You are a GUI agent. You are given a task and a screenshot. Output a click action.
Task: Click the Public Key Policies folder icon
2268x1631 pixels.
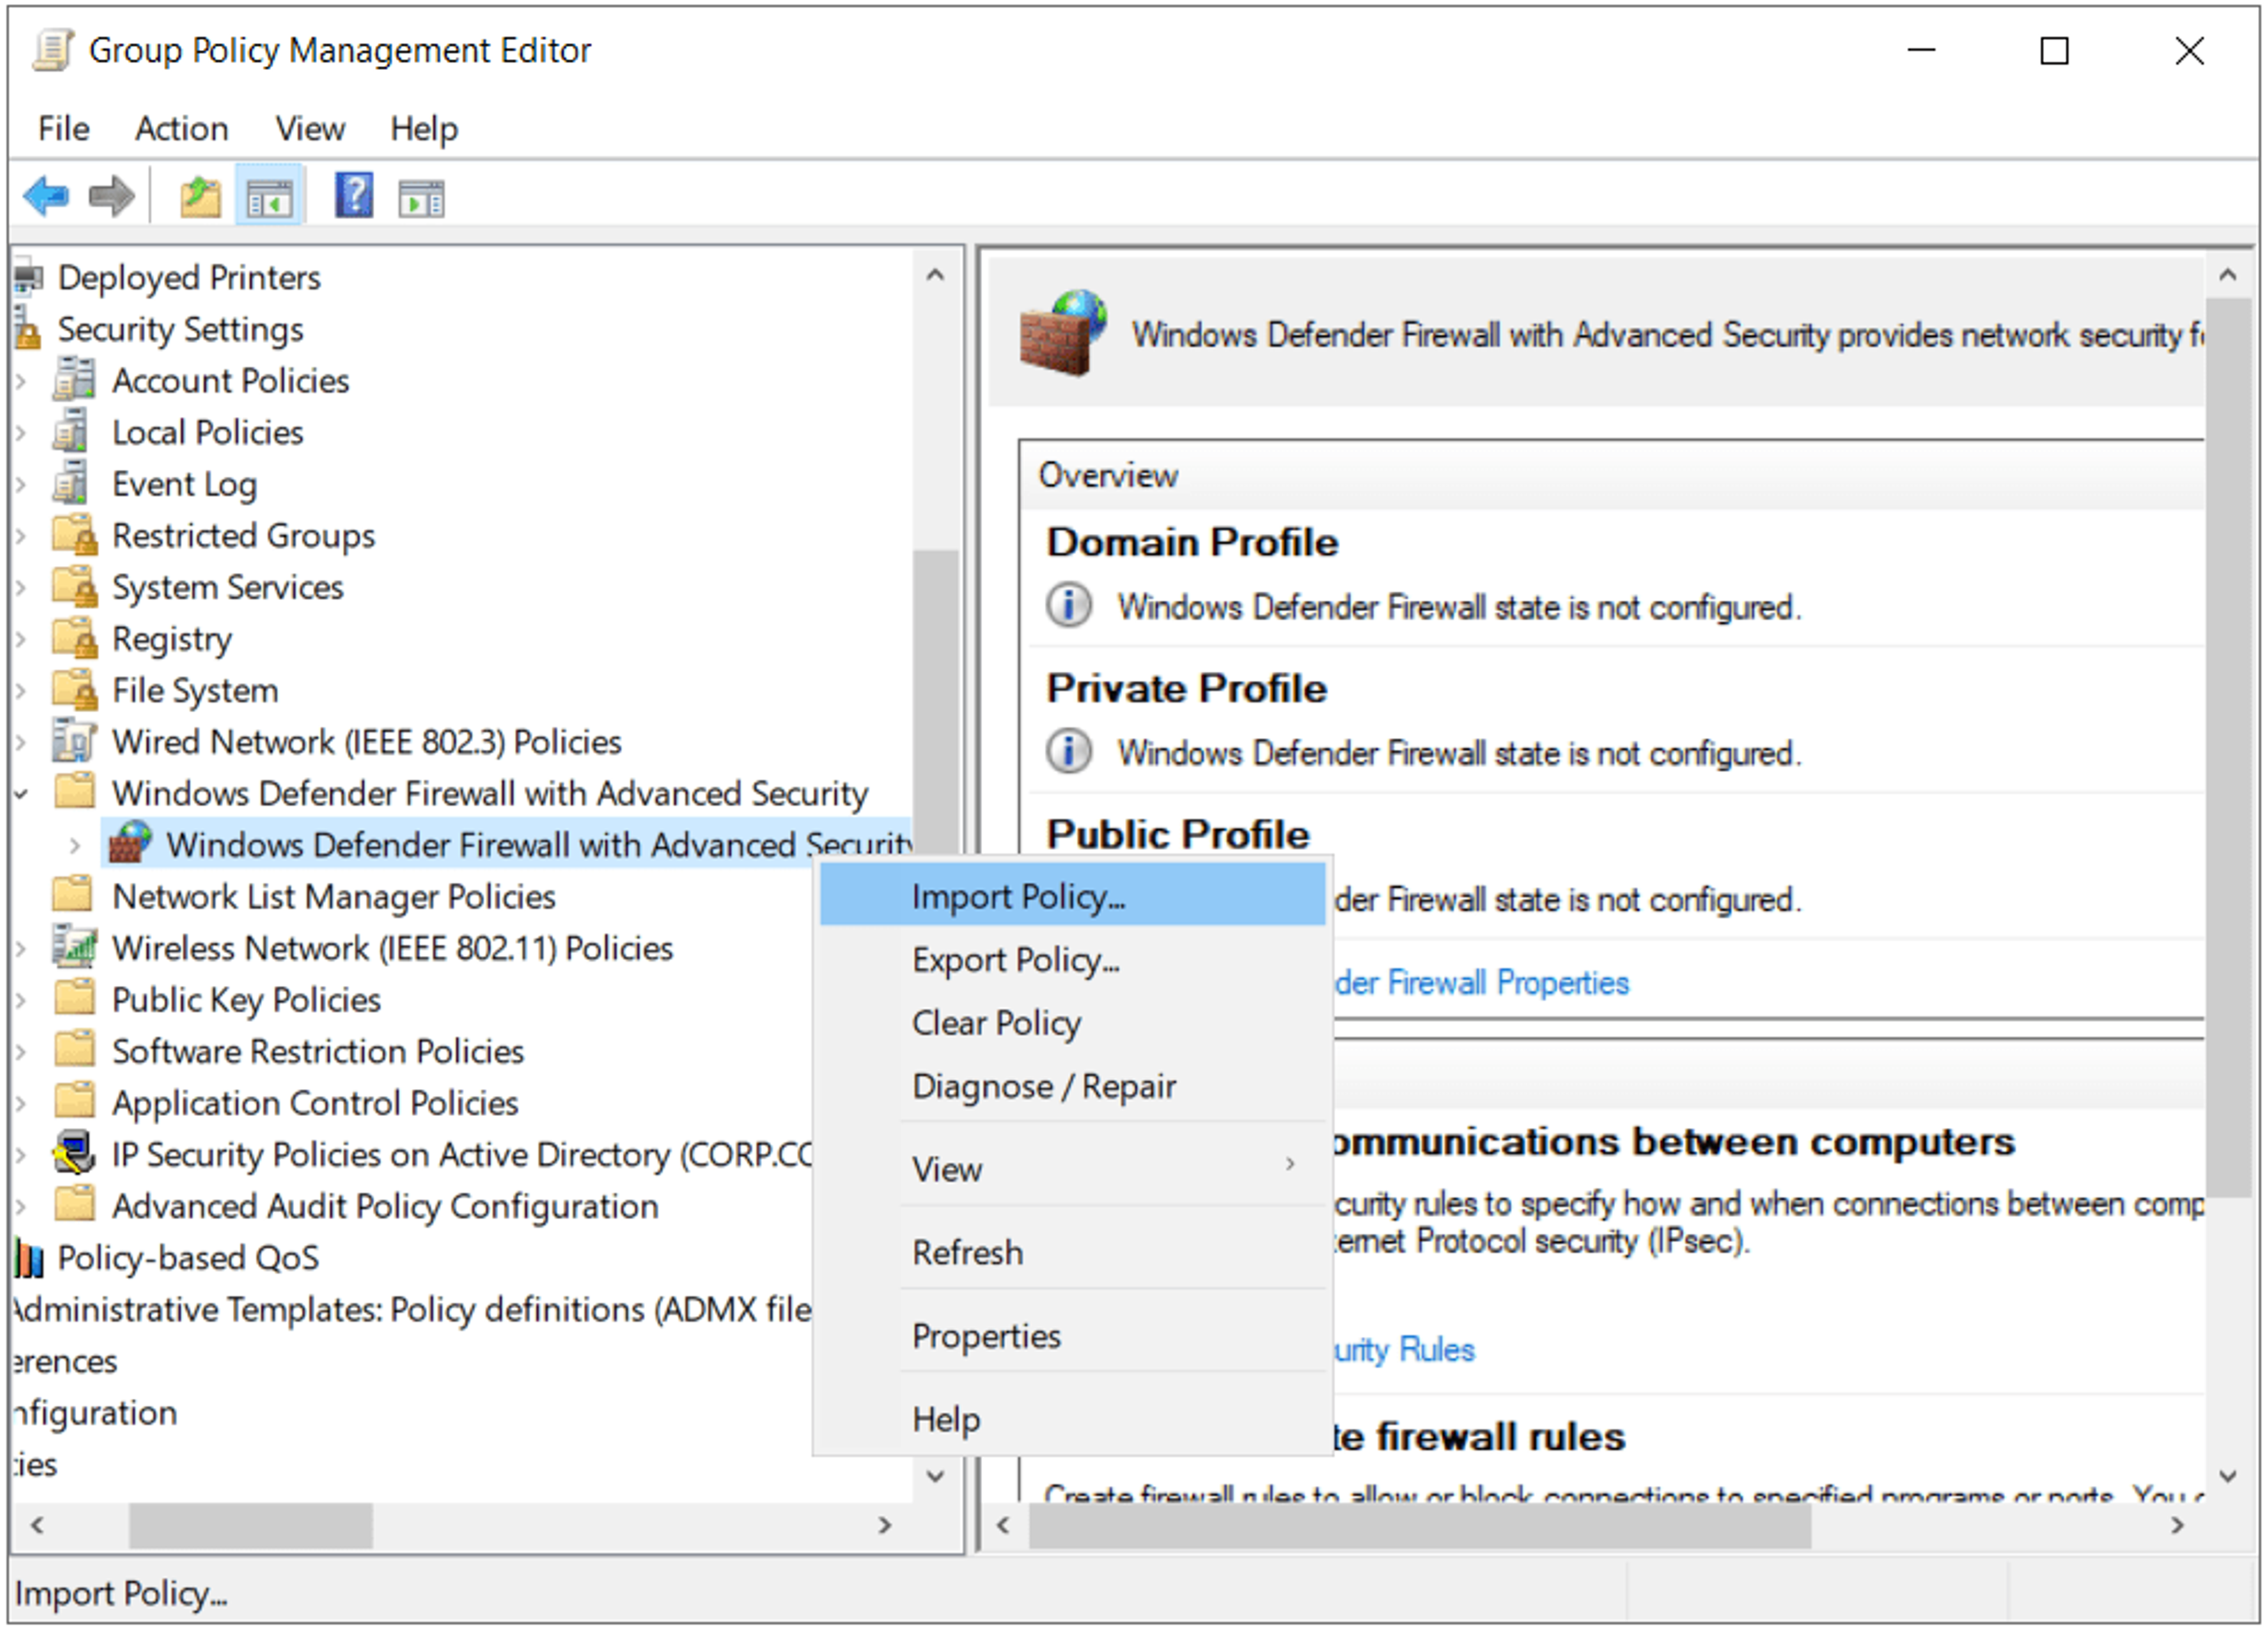tap(73, 998)
